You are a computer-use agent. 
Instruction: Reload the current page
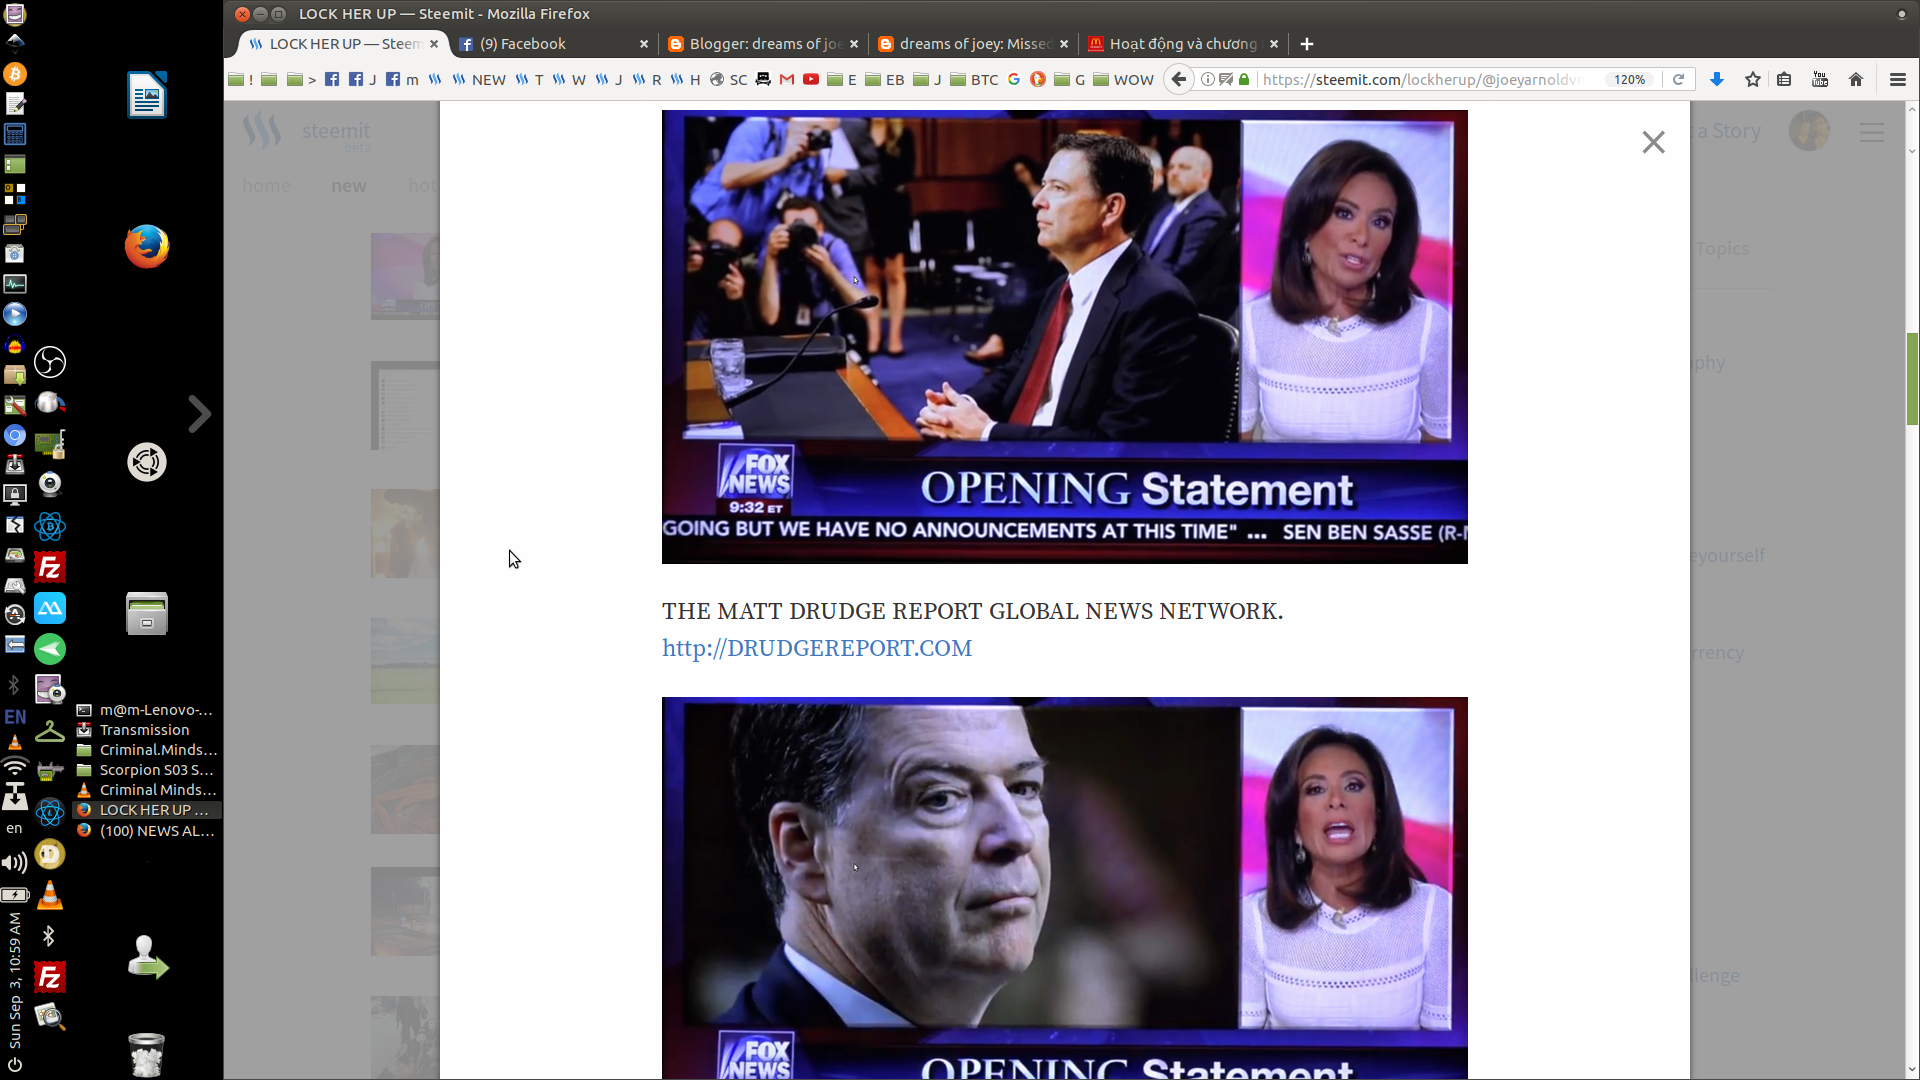(x=1679, y=79)
